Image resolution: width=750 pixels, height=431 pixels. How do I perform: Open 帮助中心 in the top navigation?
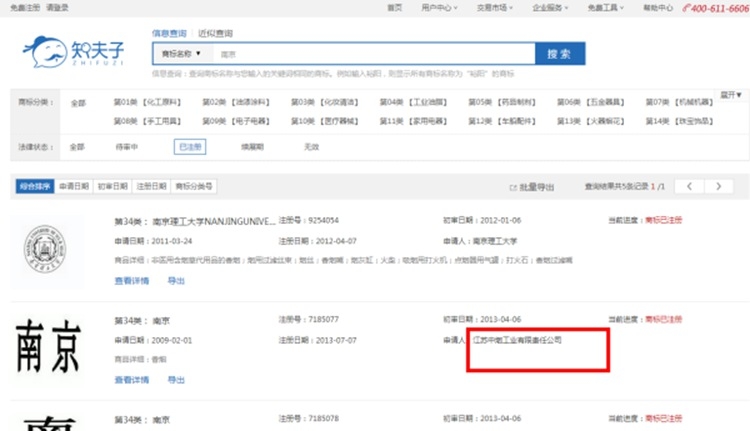[x=658, y=8]
